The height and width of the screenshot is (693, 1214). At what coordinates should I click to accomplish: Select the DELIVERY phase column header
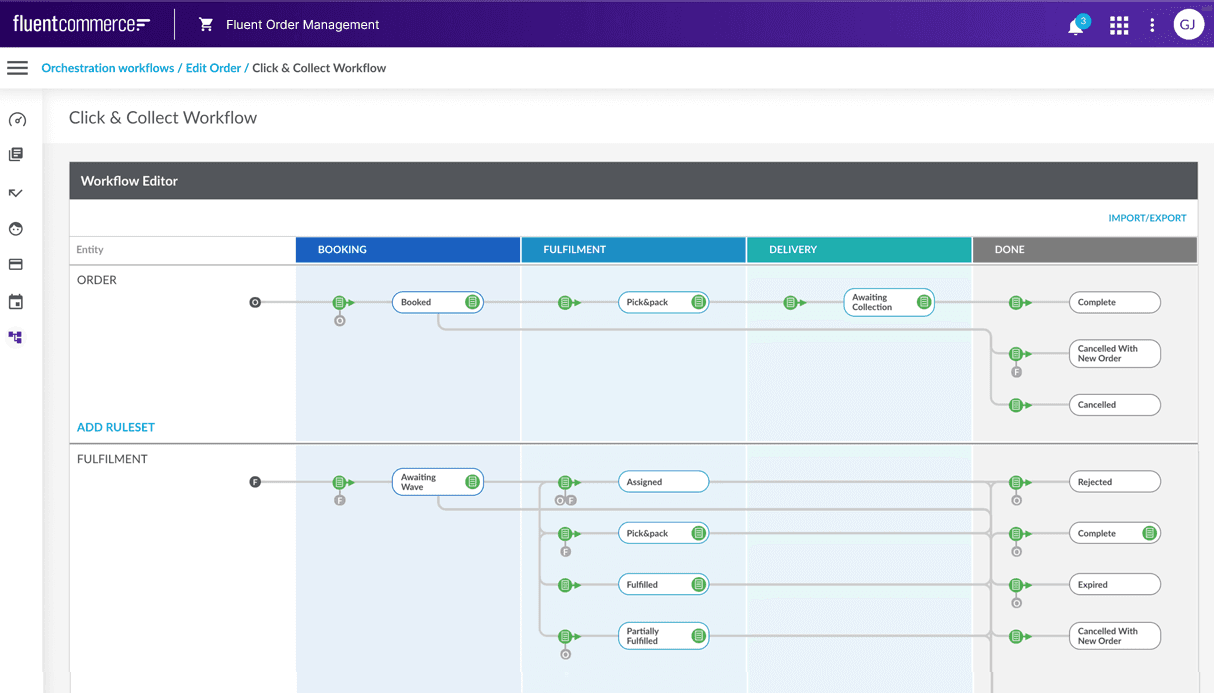click(859, 250)
